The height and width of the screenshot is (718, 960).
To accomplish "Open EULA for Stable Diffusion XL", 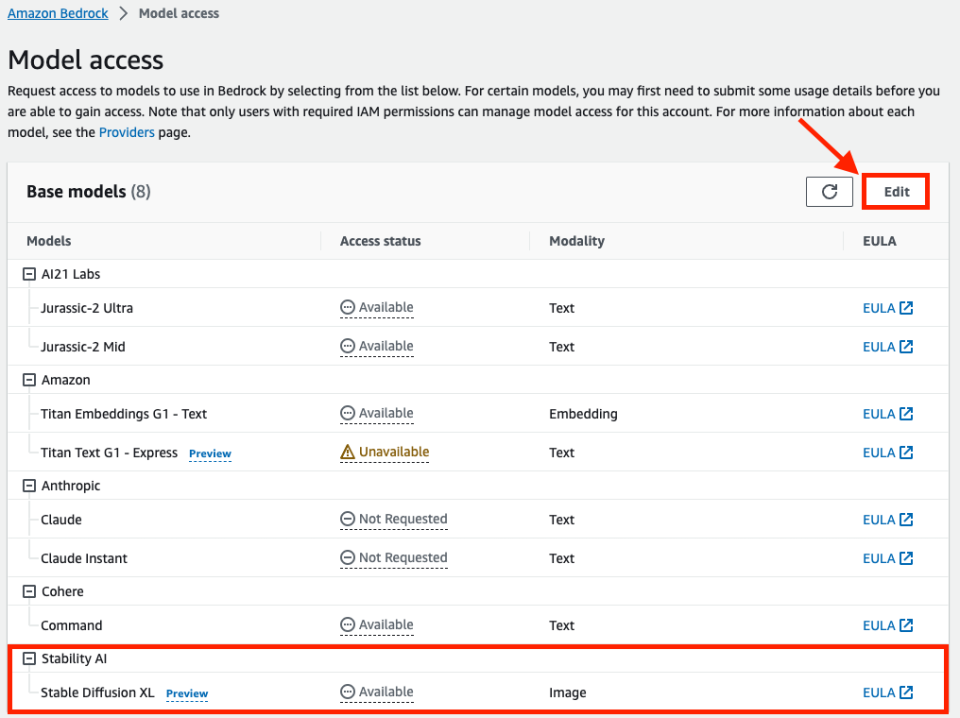I will (x=887, y=693).
